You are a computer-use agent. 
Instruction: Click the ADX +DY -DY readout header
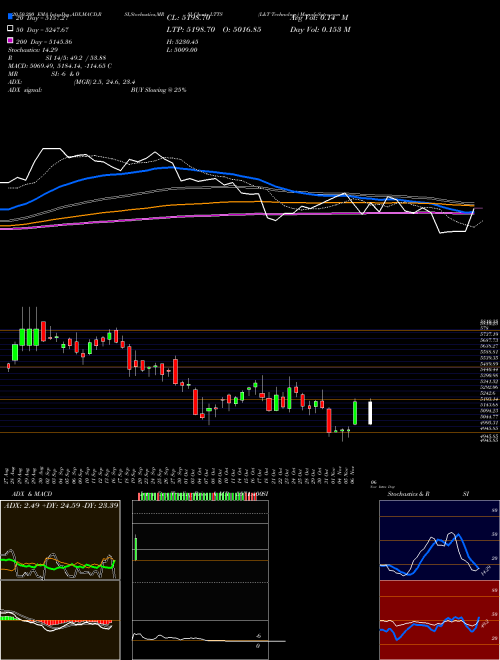coord(61,505)
